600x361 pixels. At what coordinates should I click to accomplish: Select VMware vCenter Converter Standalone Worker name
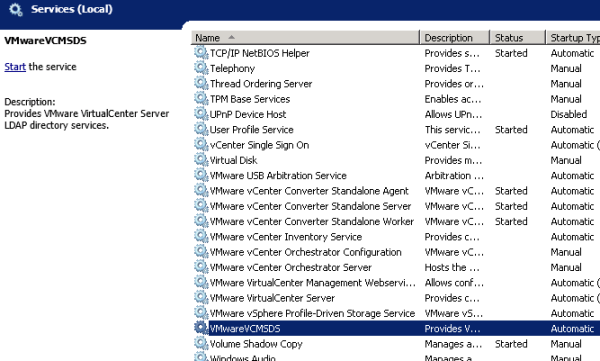pyautogui.click(x=311, y=222)
